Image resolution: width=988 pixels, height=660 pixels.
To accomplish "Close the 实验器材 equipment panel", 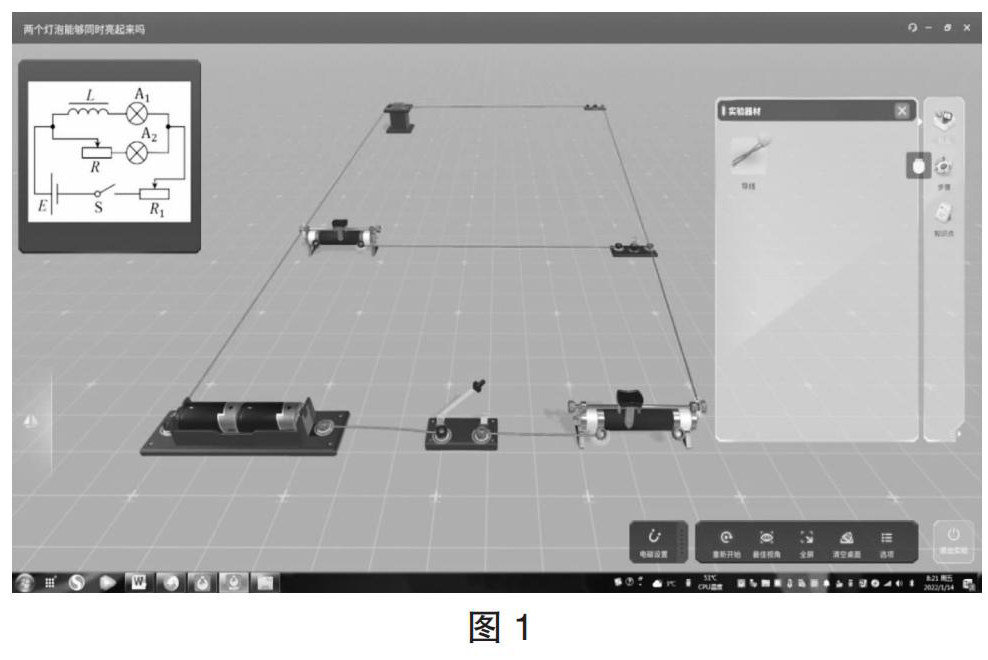I will (x=901, y=111).
